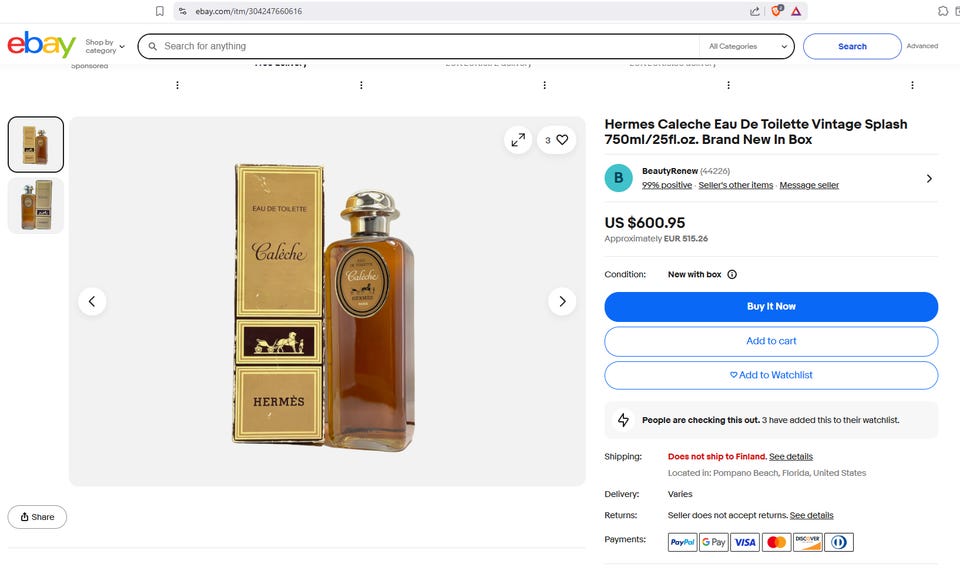Click the eBay logo
This screenshot has height=574, width=960.
[x=41, y=46]
